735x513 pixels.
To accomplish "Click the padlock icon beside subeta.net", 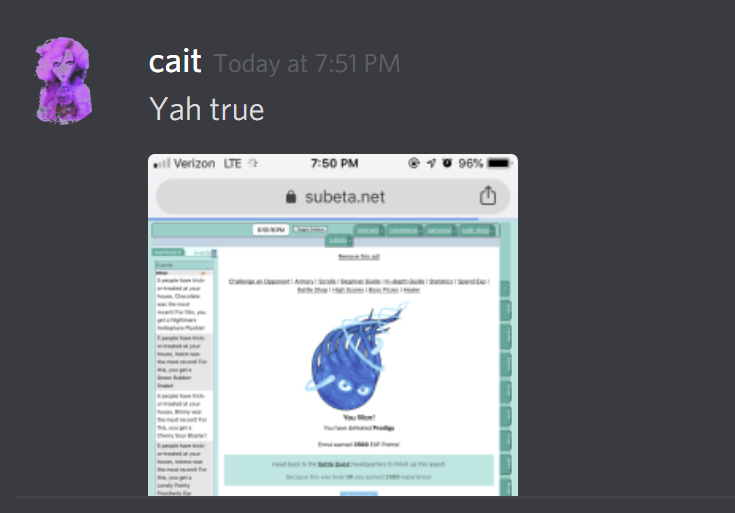I will (291, 196).
